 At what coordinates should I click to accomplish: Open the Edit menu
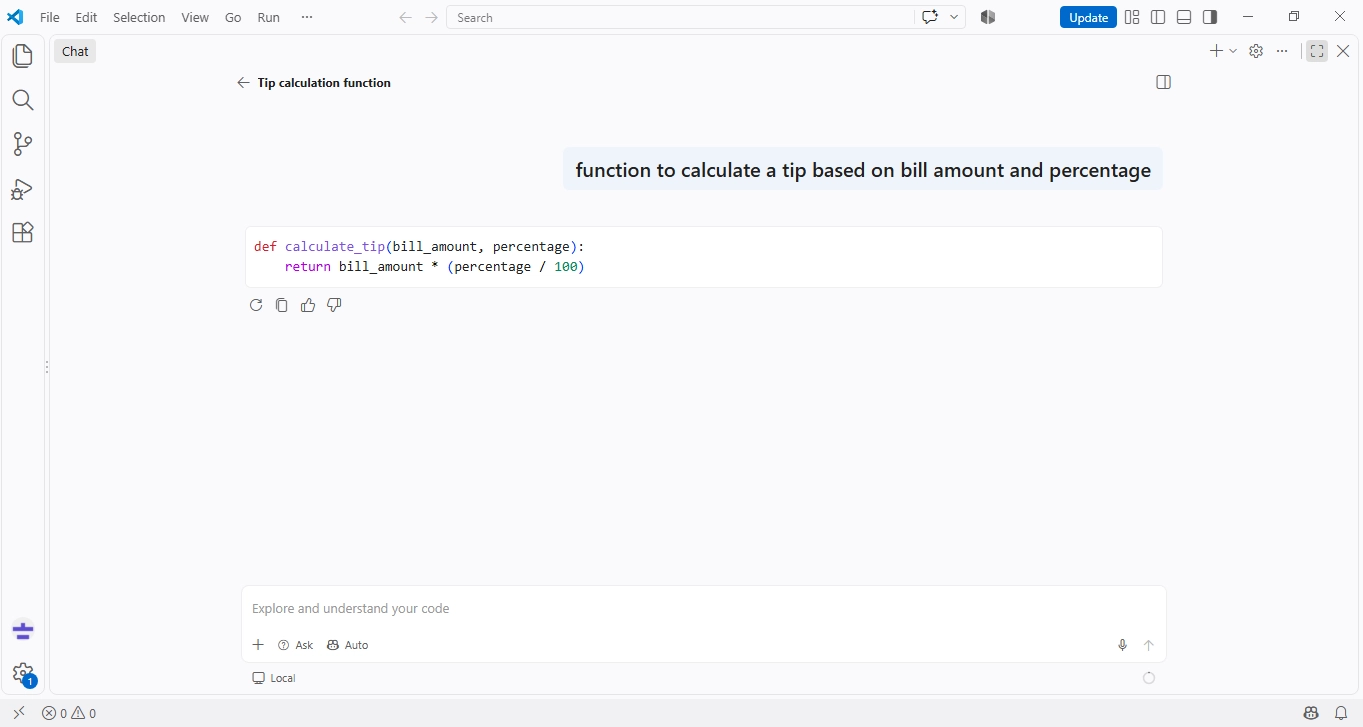point(86,17)
